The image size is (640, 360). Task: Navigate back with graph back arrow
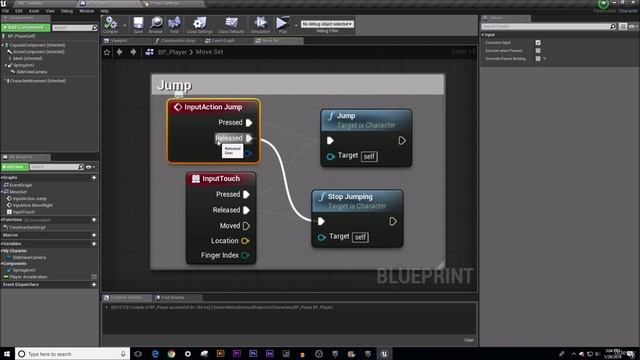120,52
